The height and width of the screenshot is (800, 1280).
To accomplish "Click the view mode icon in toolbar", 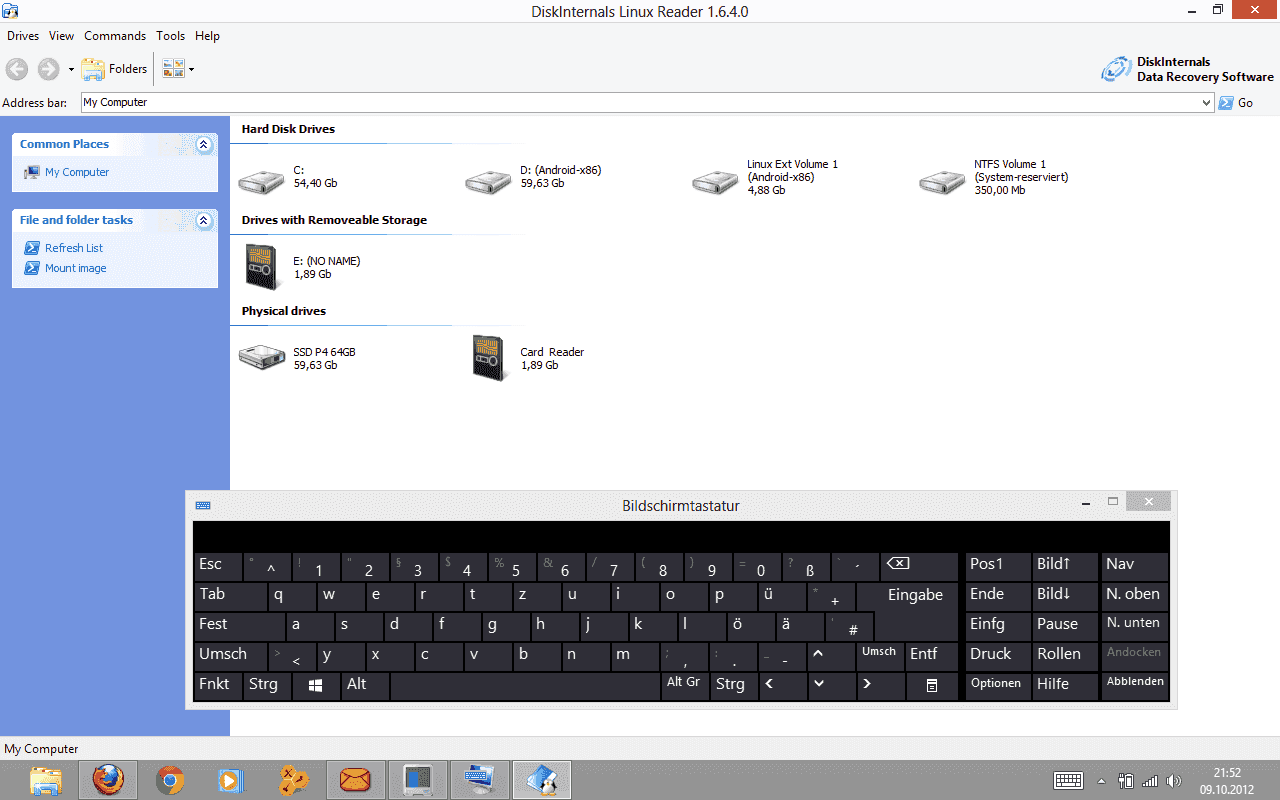I will pyautogui.click(x=173, y=69).
